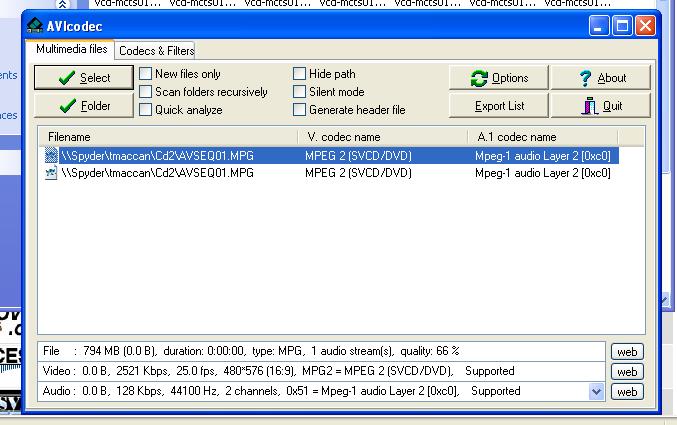Select the second unhighlighted AVSEQ01.MPG row
This screenshot has height=425, width=677.
331,173
